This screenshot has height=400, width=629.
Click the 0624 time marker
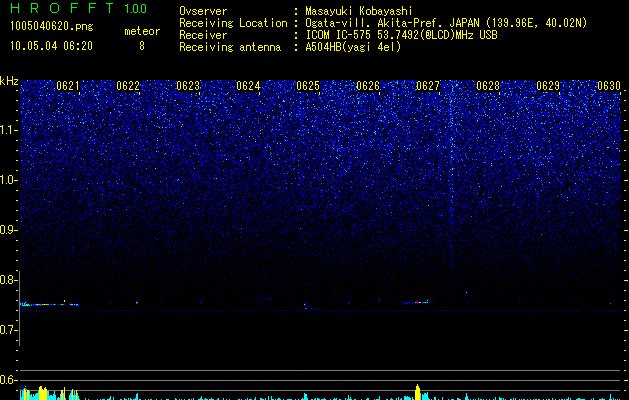pos(248,85)
